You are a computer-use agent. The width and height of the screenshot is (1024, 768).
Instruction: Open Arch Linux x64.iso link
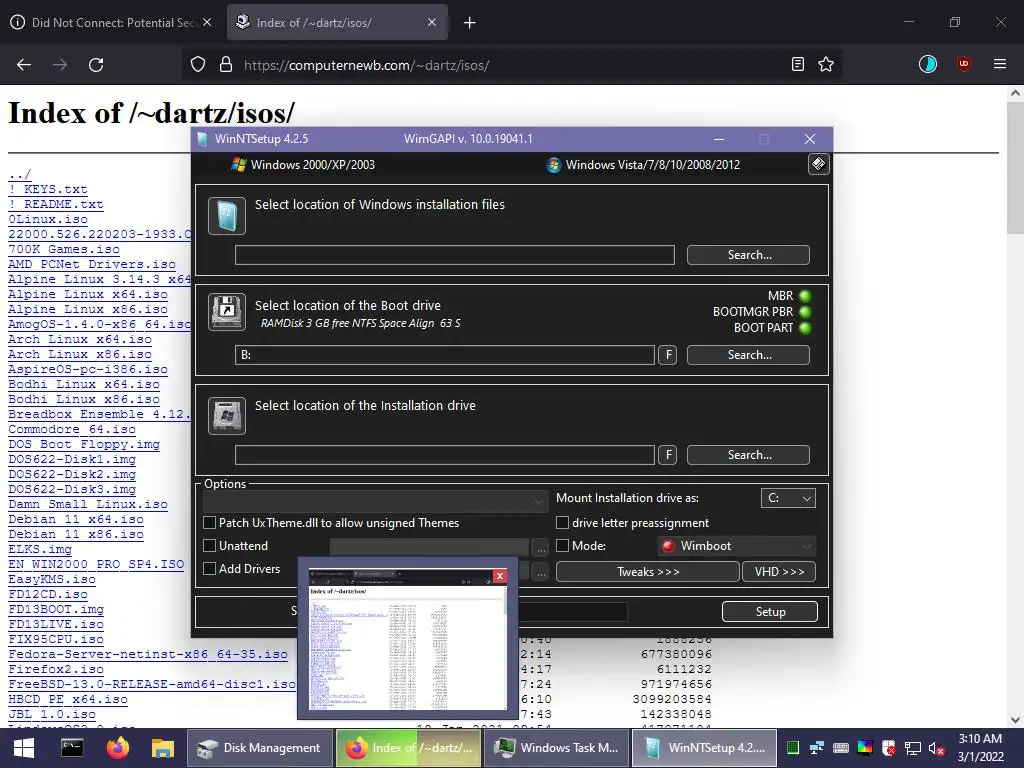point(80,339)
